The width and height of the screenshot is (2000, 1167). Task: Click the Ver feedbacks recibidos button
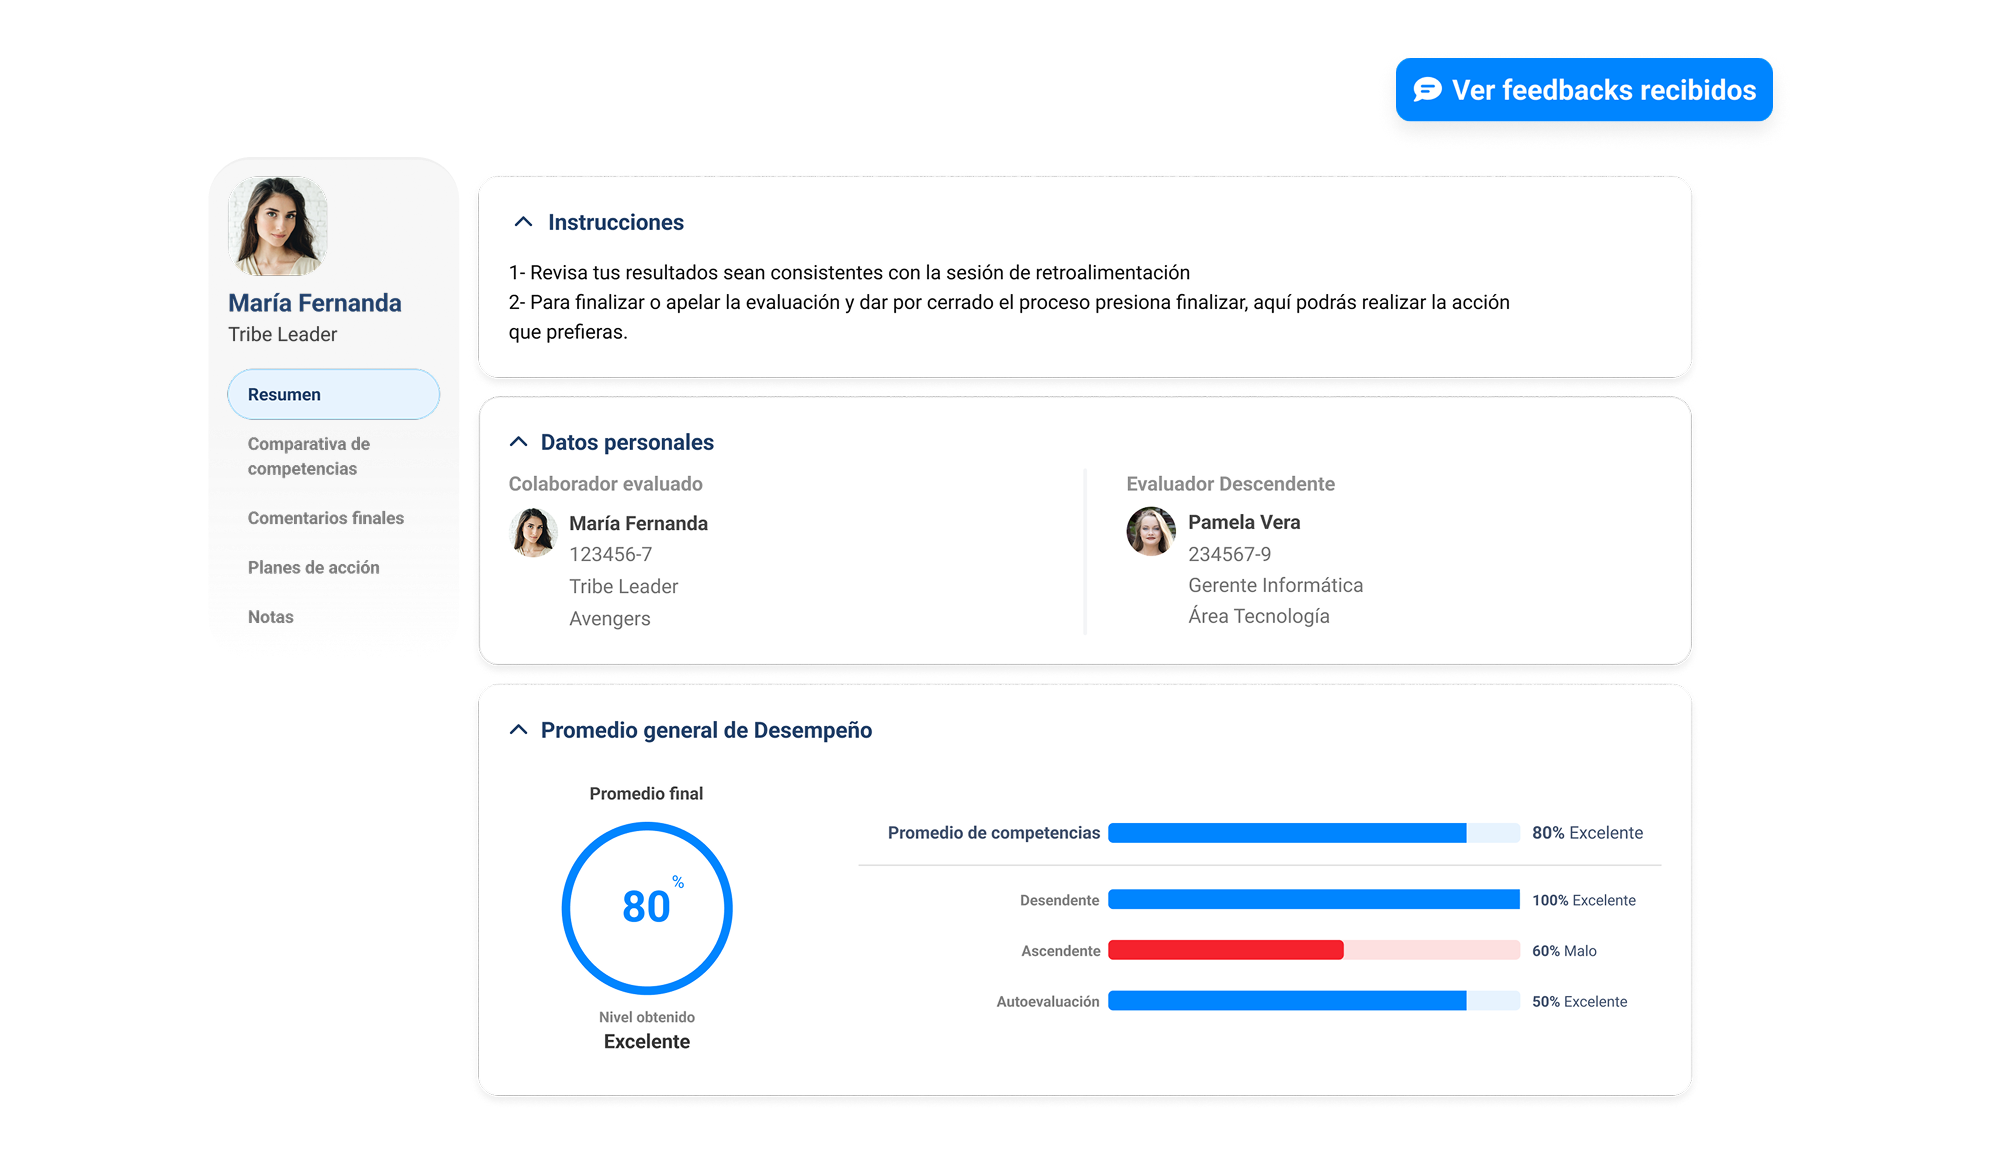[x=1583, y=90]
